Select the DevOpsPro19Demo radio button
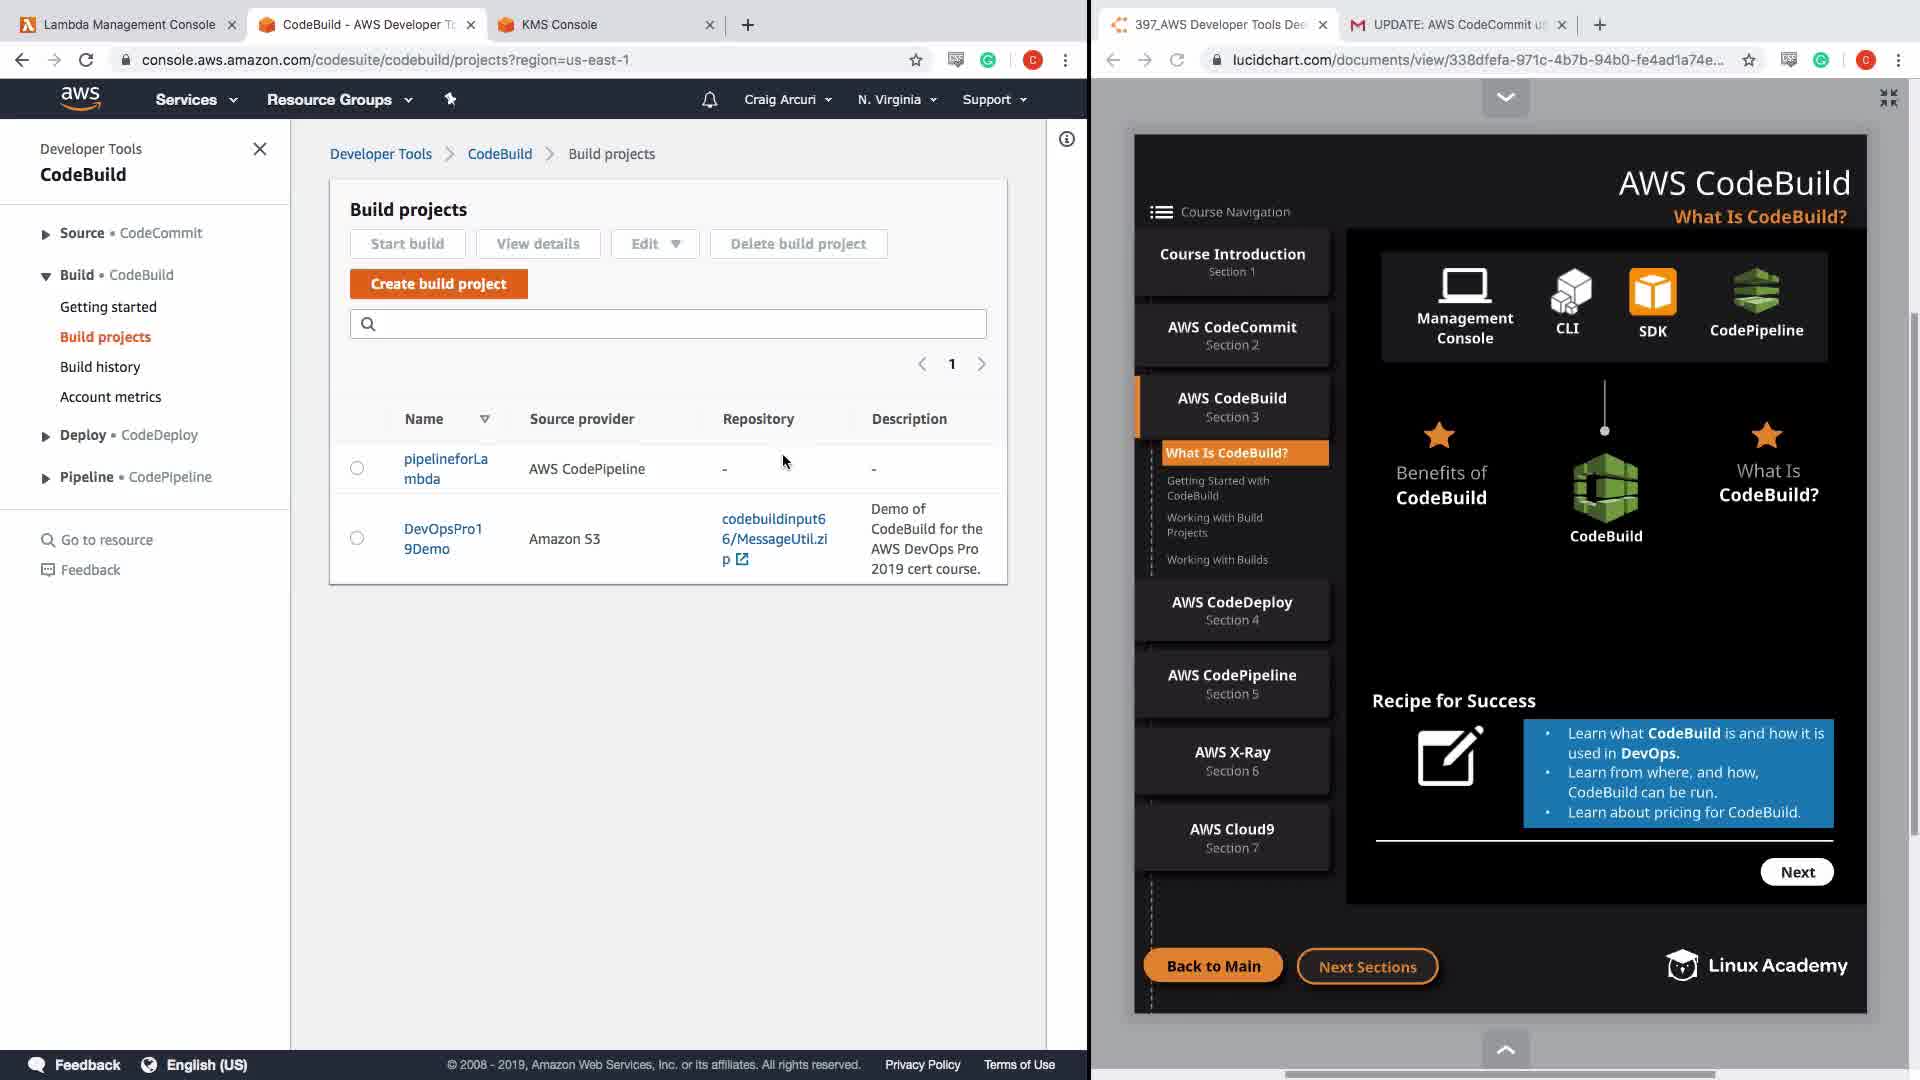This screenshot has width=1920, height=1080. [x=357, y=538]
